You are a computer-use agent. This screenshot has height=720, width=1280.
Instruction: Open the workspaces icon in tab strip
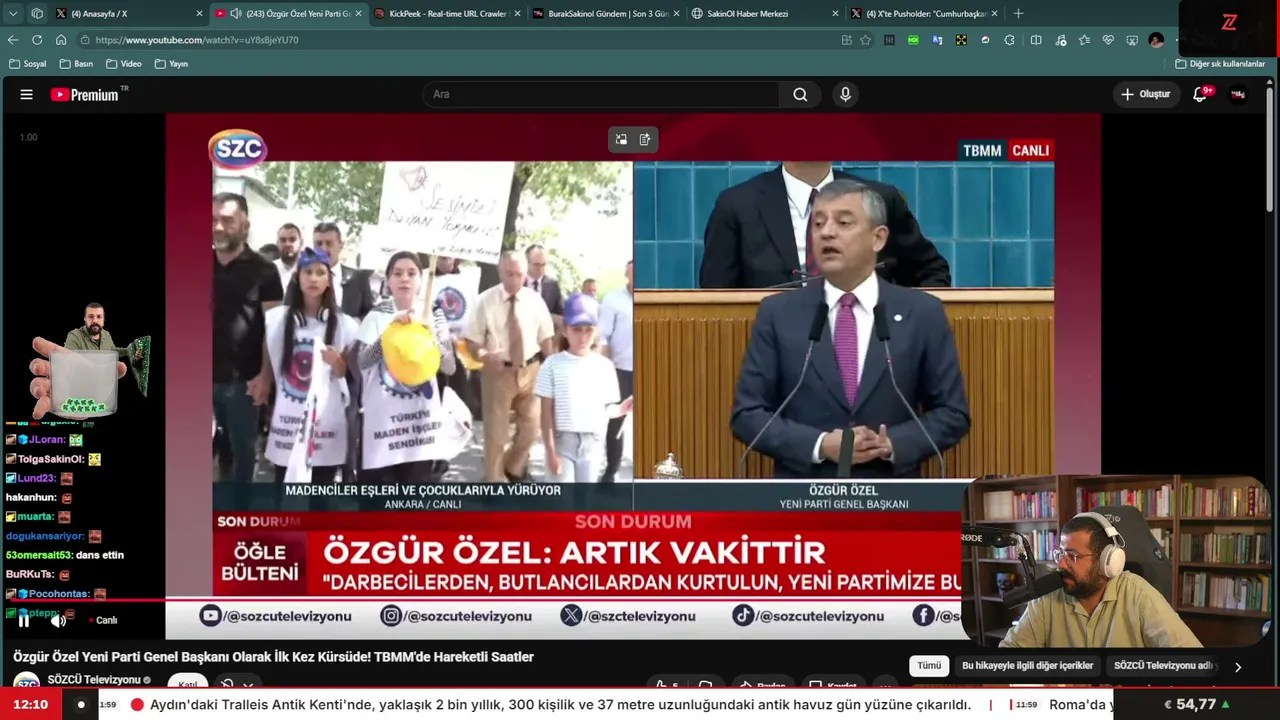tap(37, 14)
